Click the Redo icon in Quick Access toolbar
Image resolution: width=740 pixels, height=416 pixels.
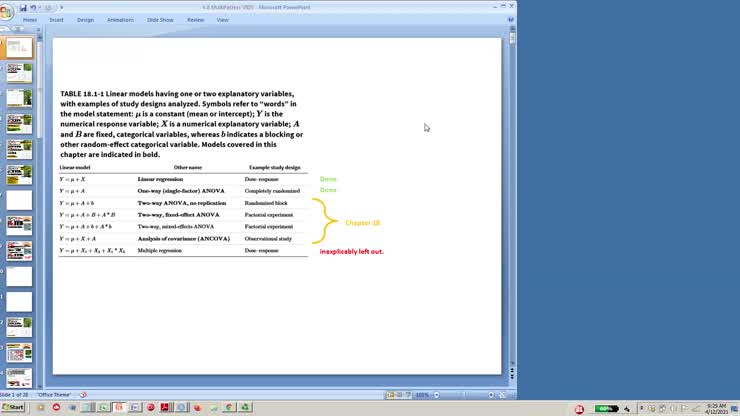click(48, 8)
